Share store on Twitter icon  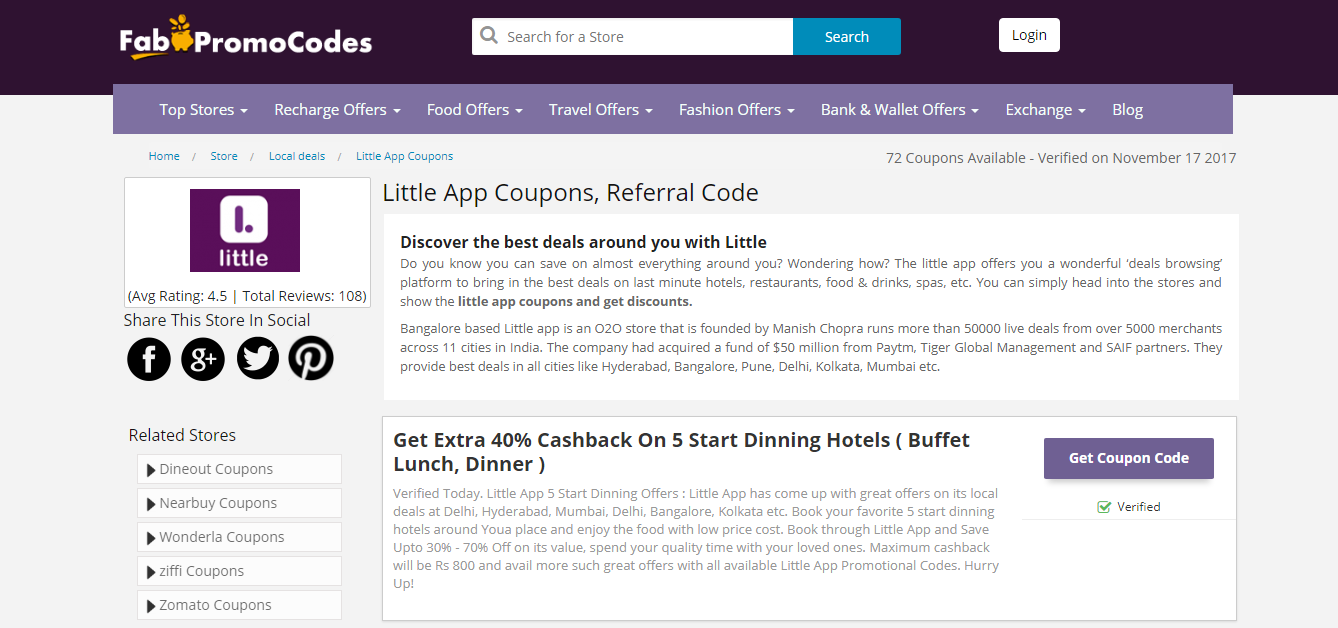pos(258,358)
